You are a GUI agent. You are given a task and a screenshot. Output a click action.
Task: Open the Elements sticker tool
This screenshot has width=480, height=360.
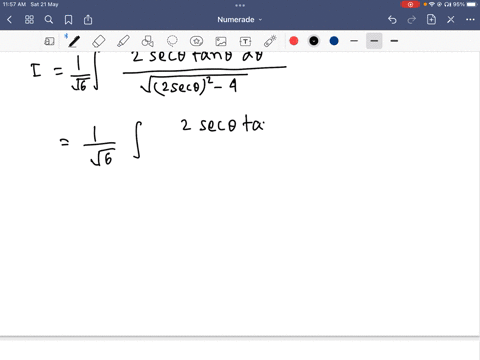coord(196,41)
